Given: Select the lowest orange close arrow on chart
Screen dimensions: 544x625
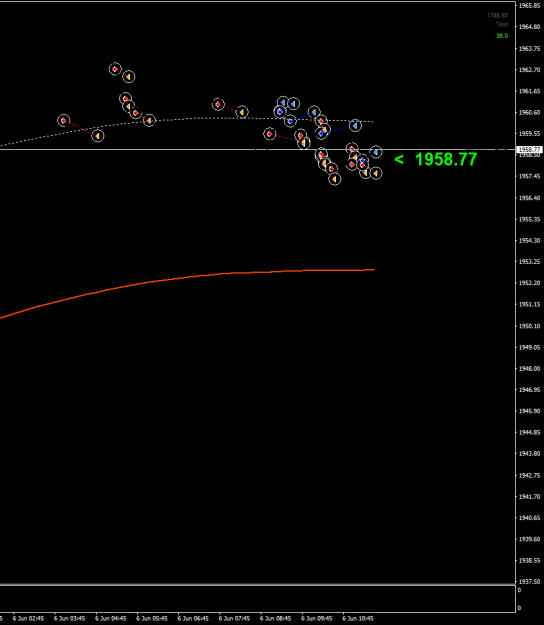Looking at the screenshot, I should click(x=335, y=179).
